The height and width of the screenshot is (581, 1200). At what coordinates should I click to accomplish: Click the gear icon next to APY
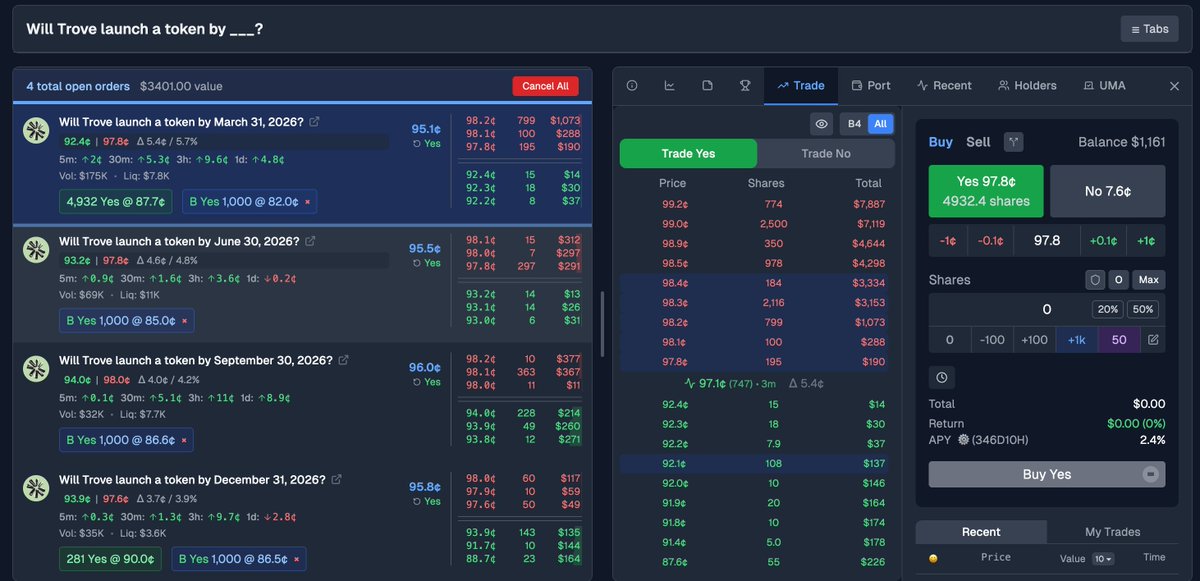click(x=963, y=439)
